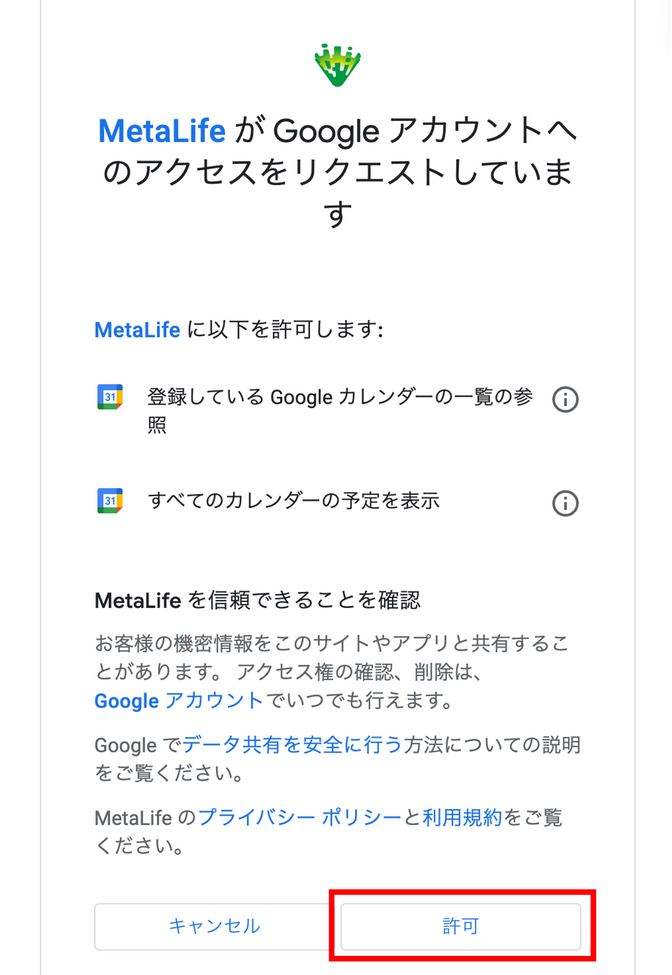Click the heading MetaLife を信頼できることを確認
Image resolution: width=672 pixels, height=975 pixels.
pos(257,600)
